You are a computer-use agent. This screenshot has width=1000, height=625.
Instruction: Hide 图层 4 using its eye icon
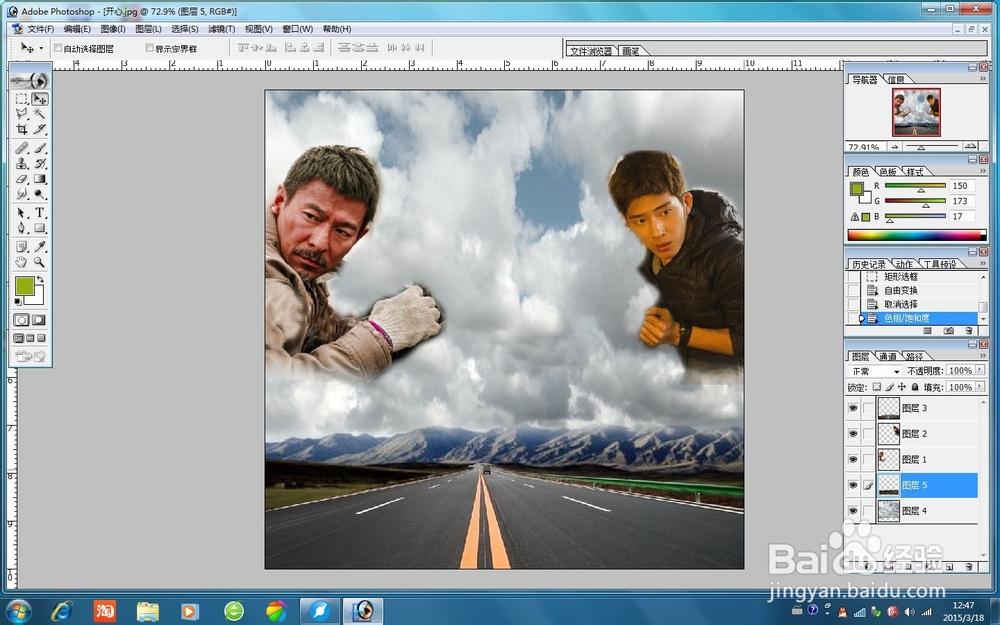point(853,511)
